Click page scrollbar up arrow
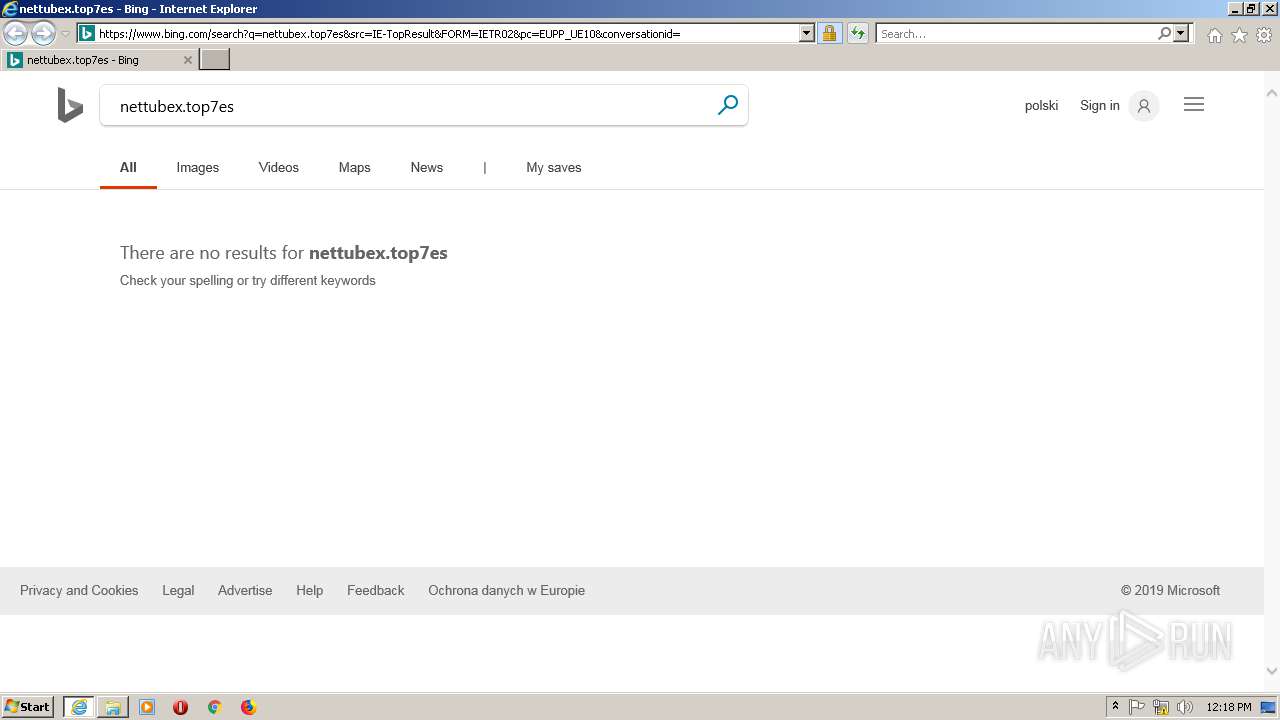 pos(1272,93)
